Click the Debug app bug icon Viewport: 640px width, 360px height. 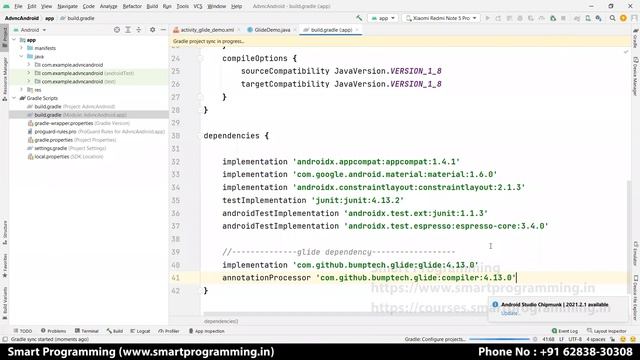[520, 18]
